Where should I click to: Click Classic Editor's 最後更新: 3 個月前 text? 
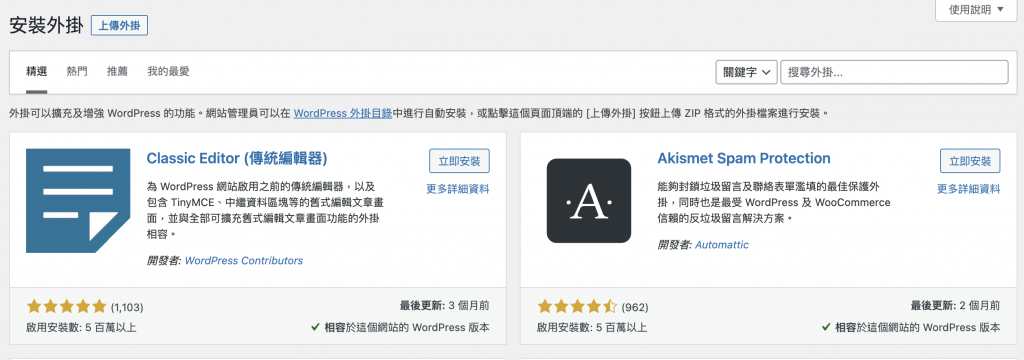tap(445, 305)
